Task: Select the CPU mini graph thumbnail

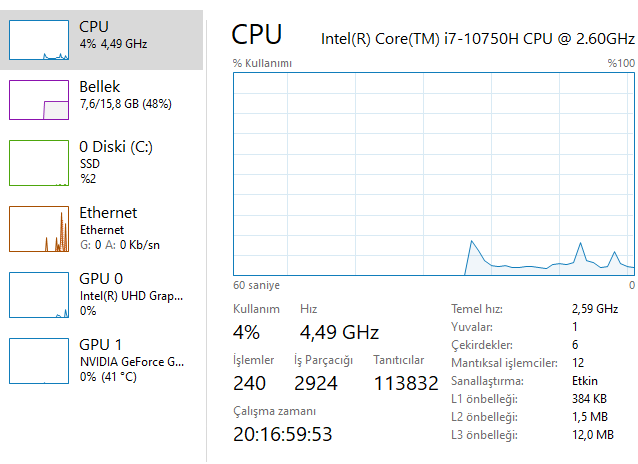Action: (39, 38)
